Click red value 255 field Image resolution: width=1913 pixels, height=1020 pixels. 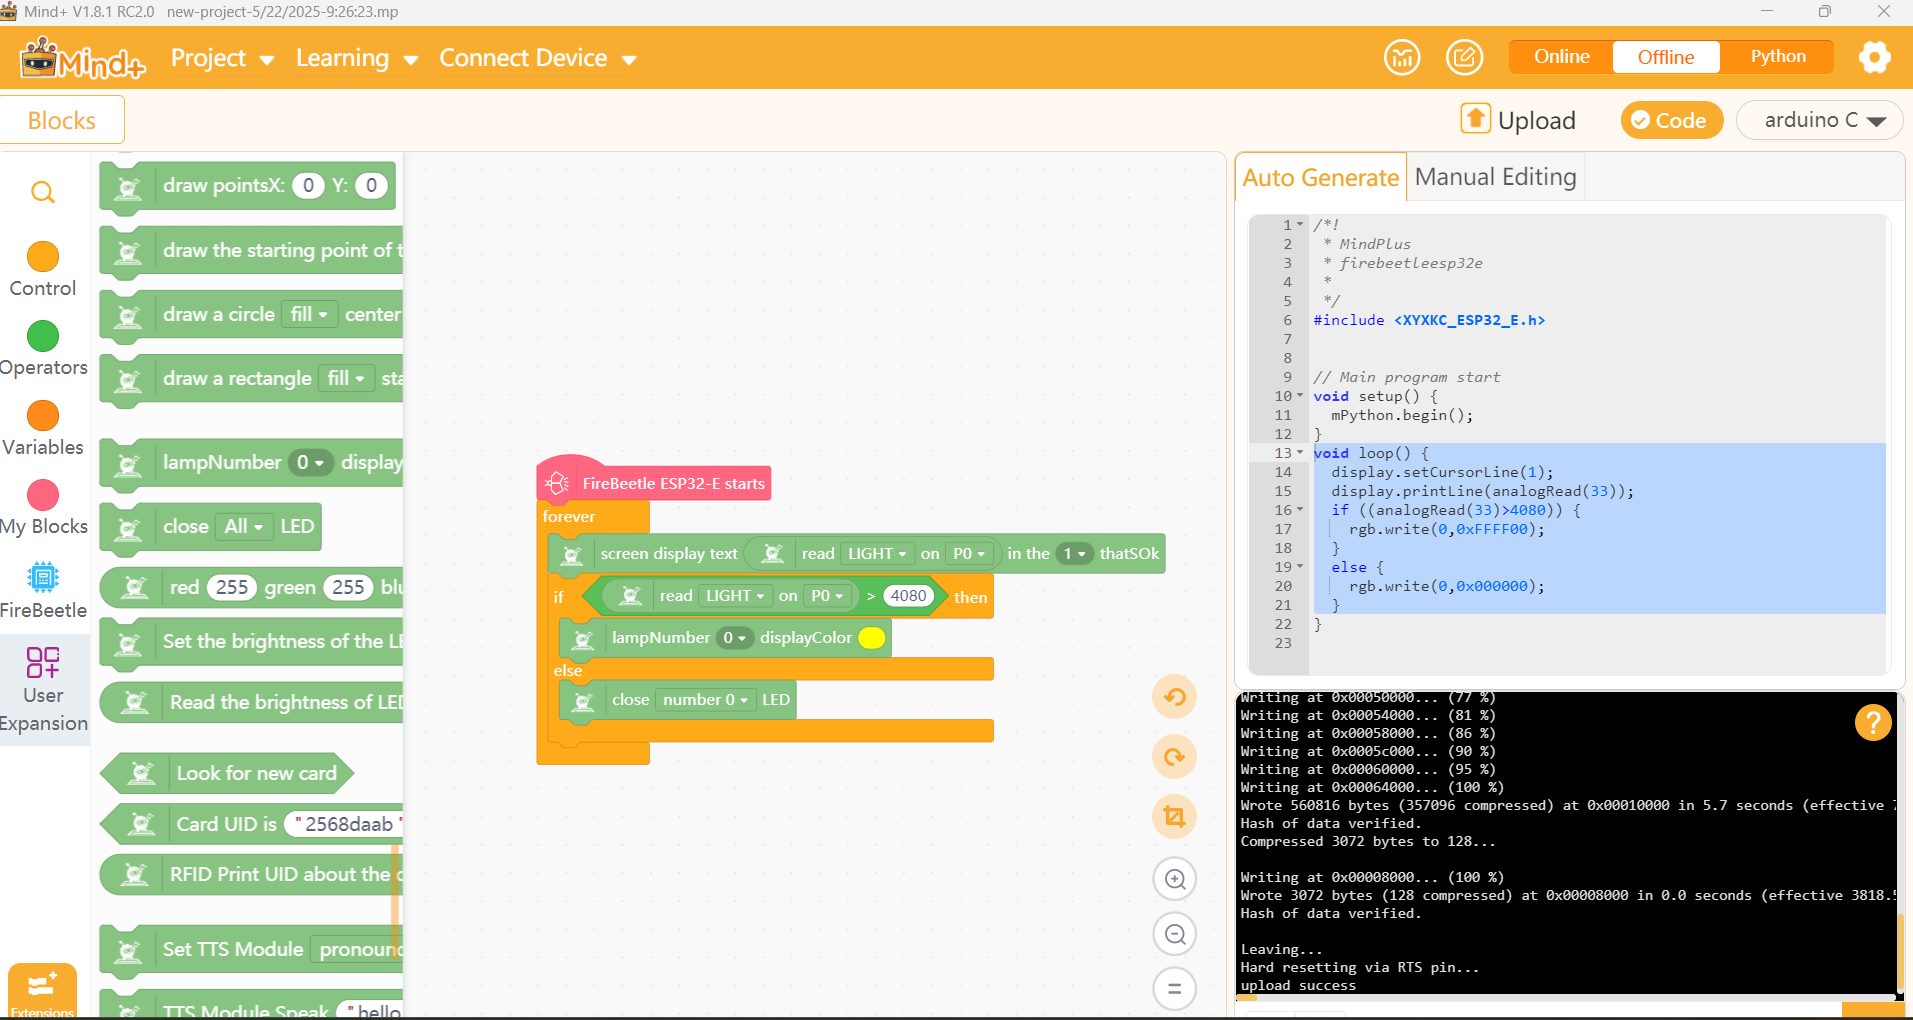coord(232,587)
